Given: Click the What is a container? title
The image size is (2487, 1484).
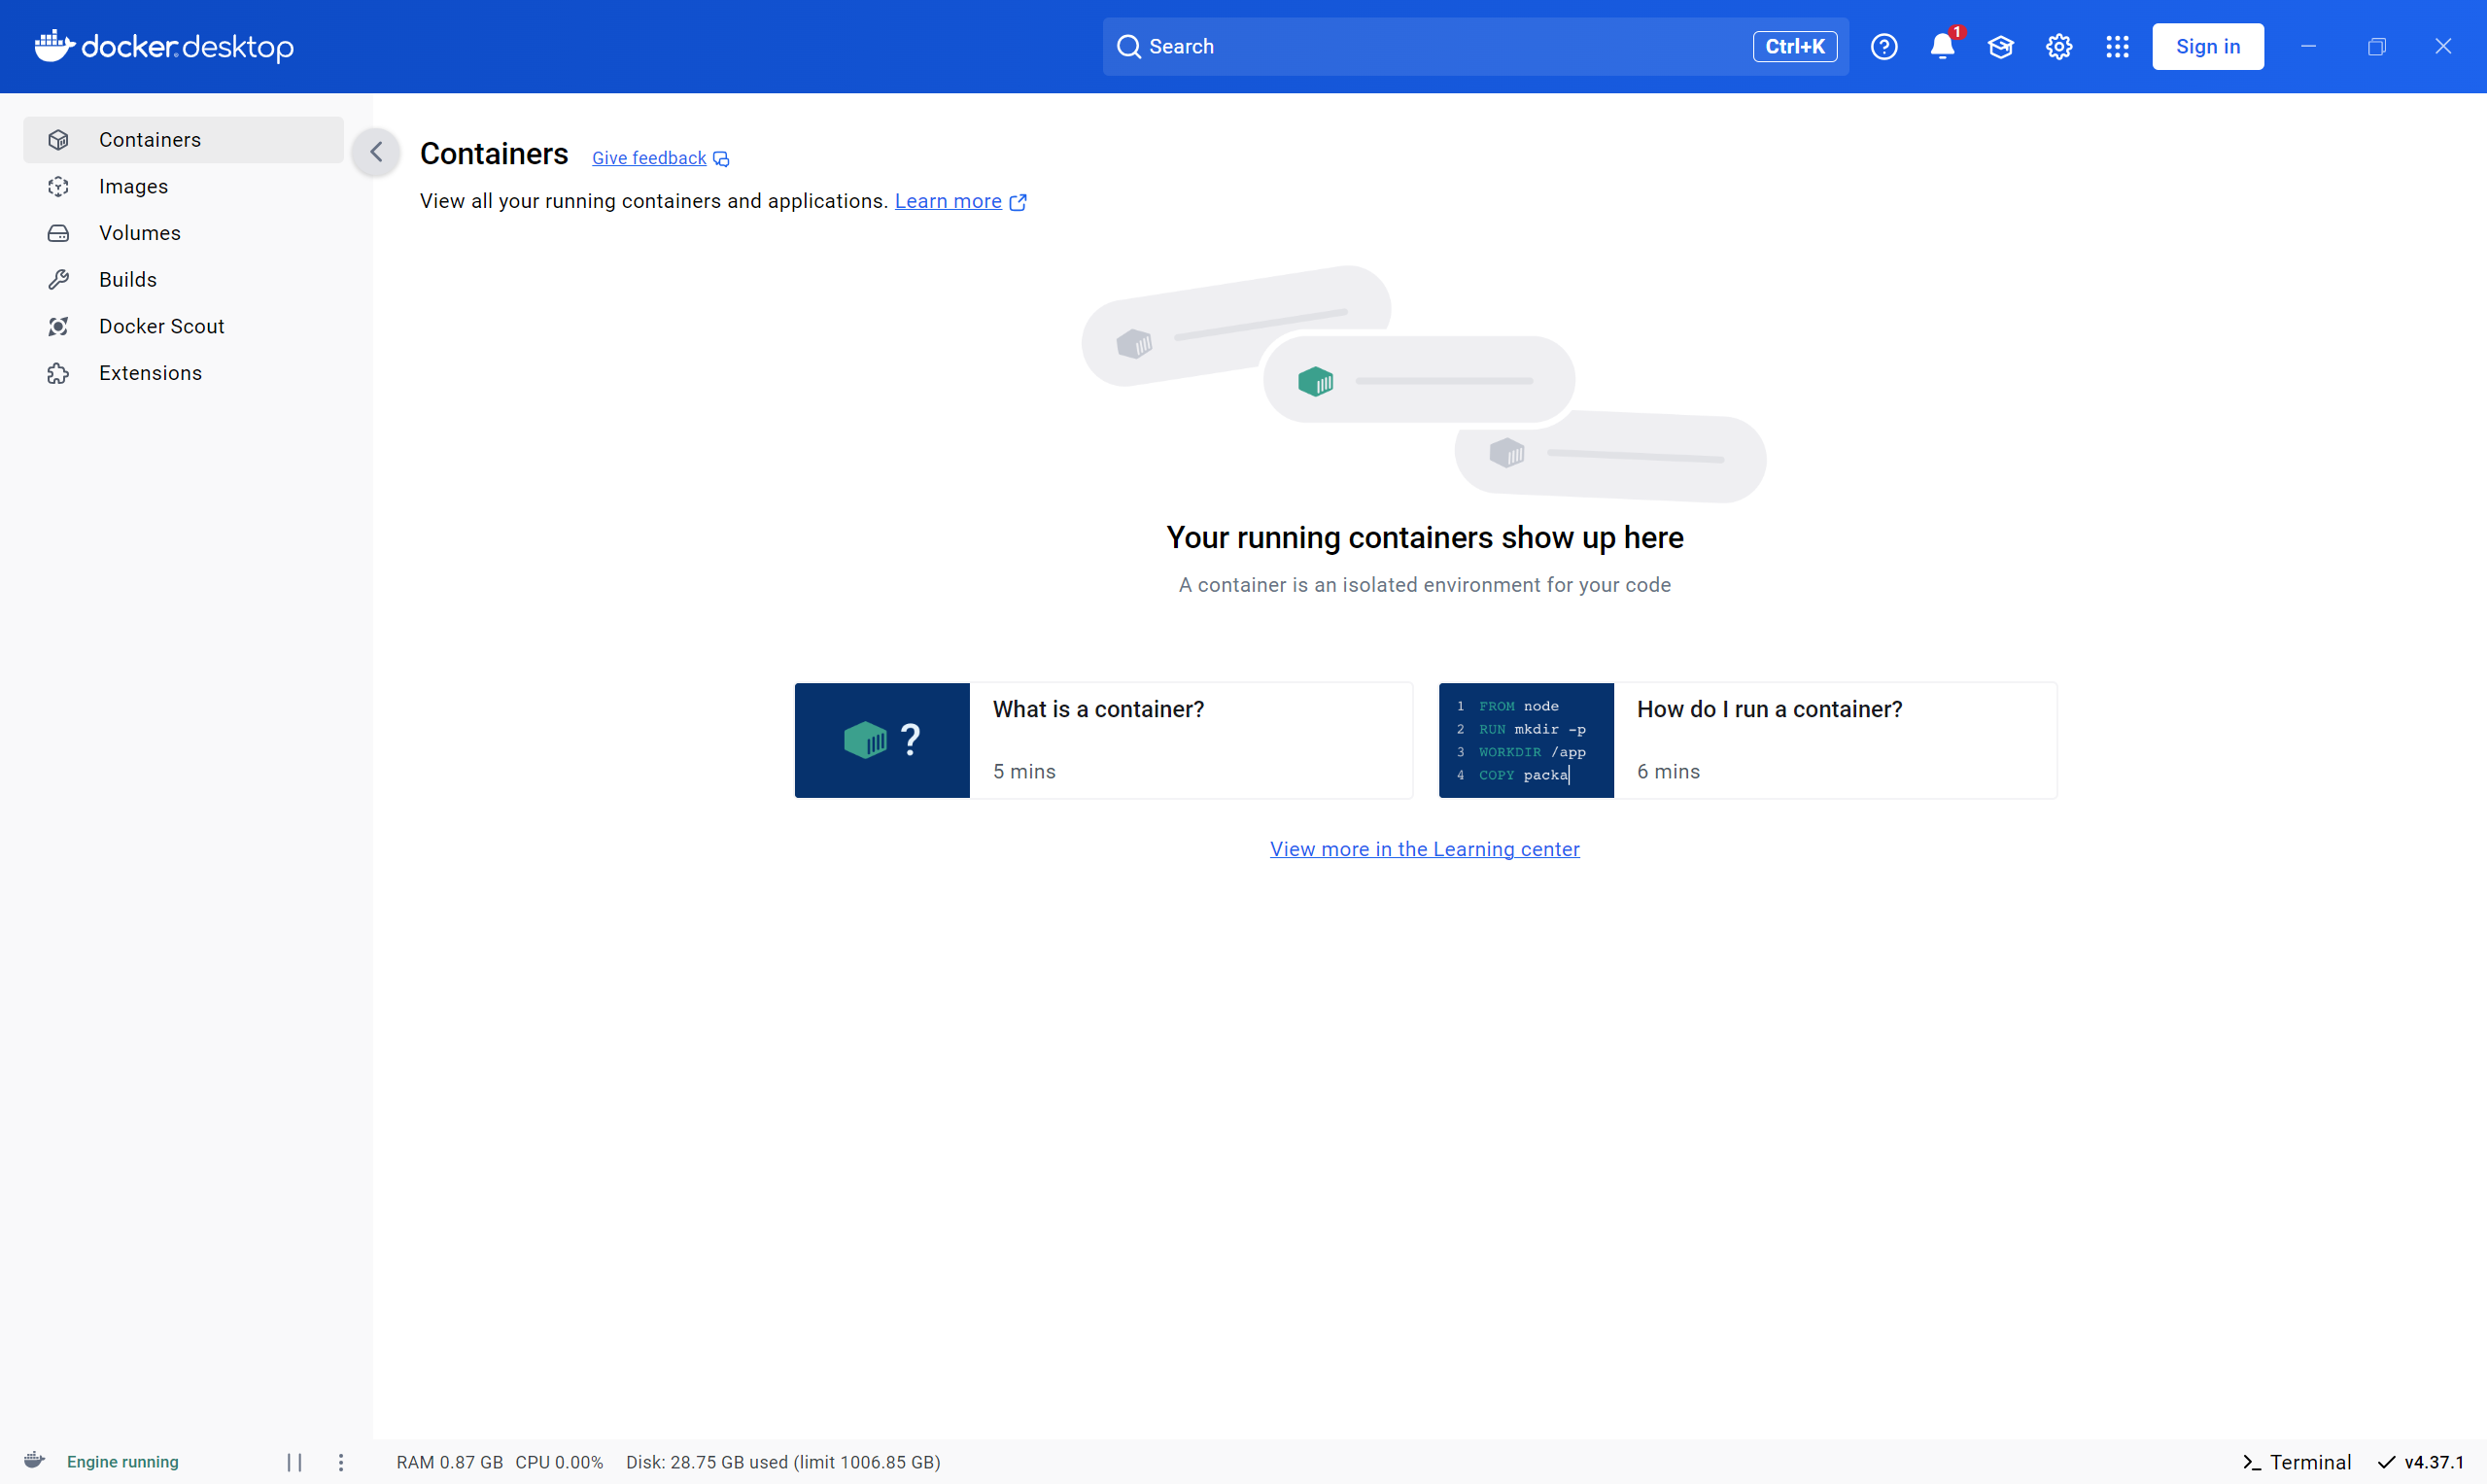Looking at the screenshot, I should point(1098,709).
